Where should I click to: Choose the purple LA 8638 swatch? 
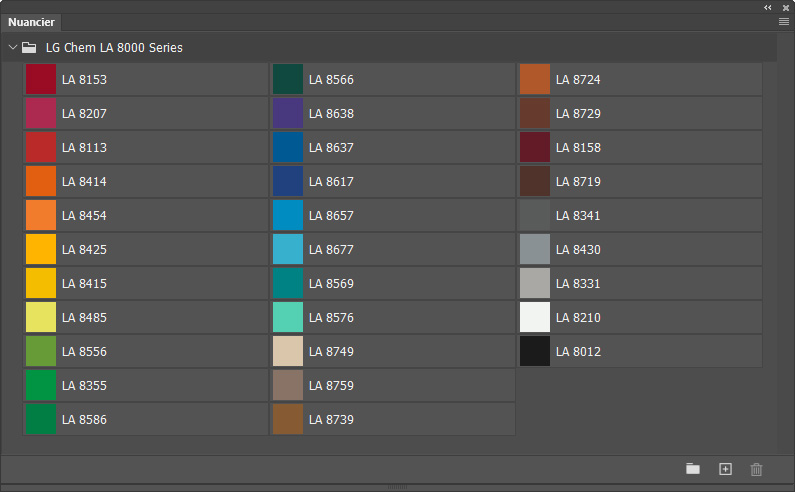288,113
